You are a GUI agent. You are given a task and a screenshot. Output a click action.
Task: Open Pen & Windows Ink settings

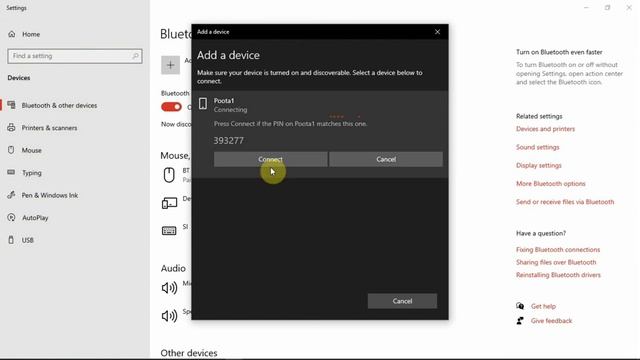(x=50, y=195)
